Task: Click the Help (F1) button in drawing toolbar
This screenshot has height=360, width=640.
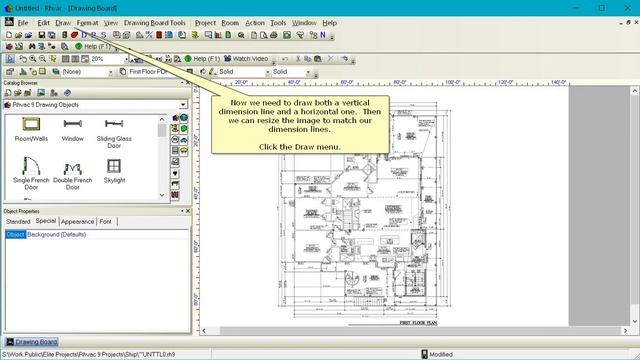Action: coord(202,59)
